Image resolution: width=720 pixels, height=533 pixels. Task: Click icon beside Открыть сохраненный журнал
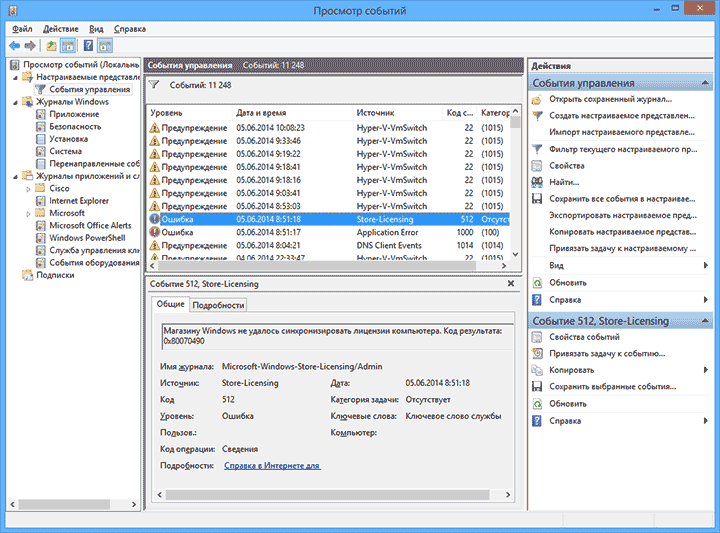pos(537,99)
